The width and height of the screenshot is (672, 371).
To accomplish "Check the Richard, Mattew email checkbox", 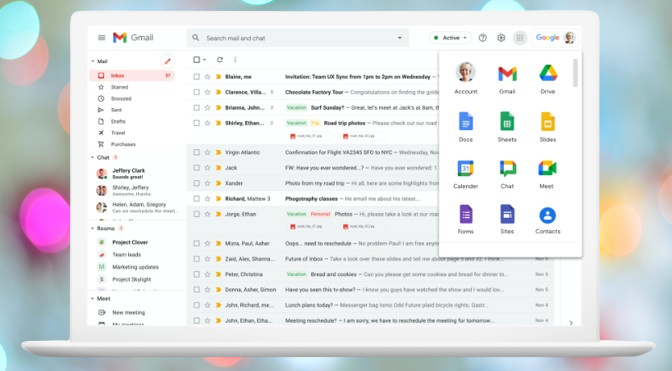I will click(x=196, y=198).
